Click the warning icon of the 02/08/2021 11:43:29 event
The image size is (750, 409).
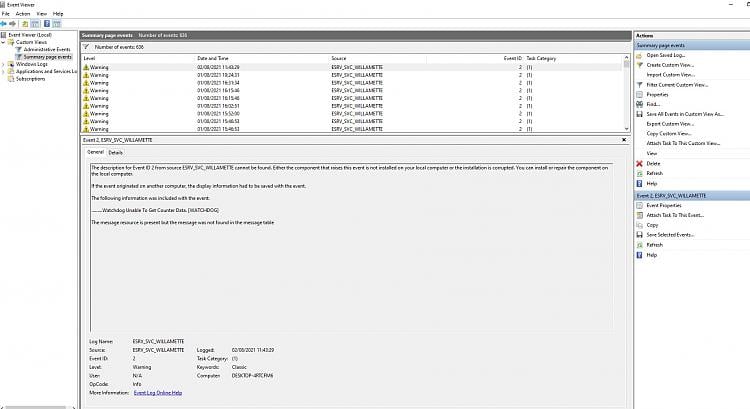coord(86,67)
